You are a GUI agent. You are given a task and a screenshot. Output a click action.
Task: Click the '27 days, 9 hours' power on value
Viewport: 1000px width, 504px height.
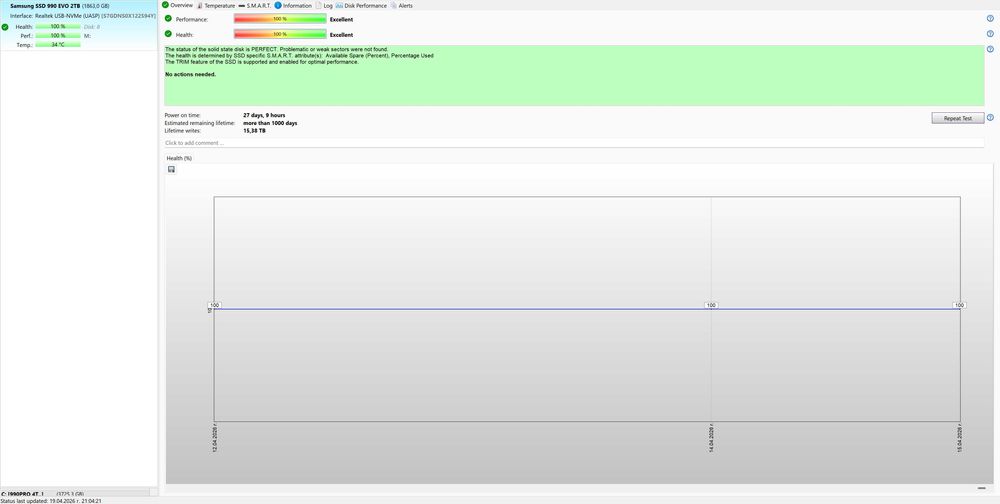click(264, 115)
